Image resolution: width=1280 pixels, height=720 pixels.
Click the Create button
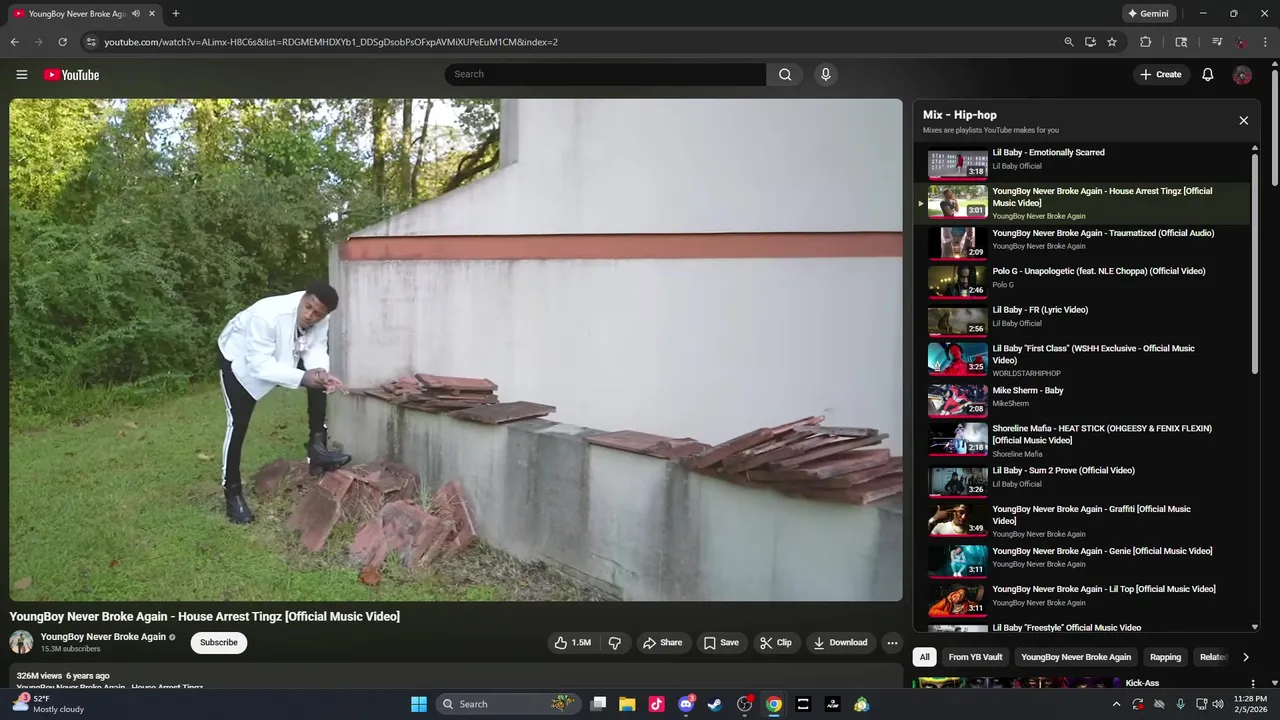pyautogui.click(x=1161, y=75)
